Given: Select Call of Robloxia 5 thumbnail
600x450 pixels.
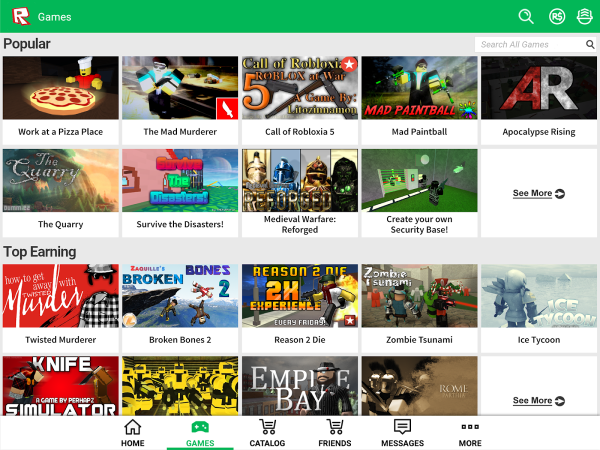Looking at the screenshot, I should coord(299,90).
